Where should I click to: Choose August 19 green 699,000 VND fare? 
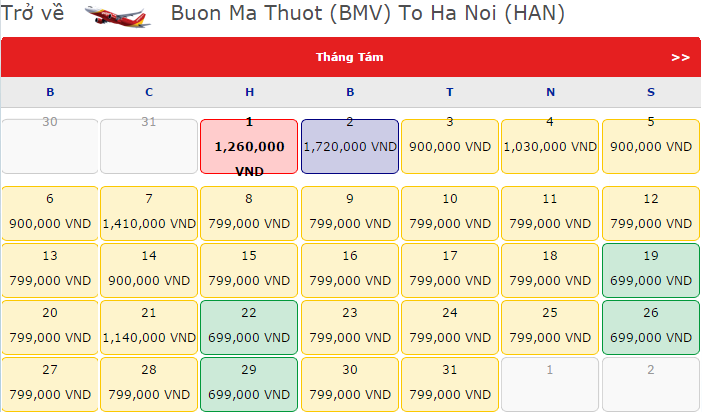click(651, 269)
